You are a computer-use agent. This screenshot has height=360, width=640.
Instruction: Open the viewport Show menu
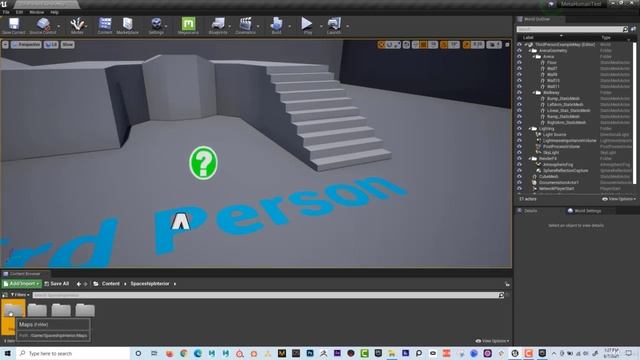coord(67,44)
